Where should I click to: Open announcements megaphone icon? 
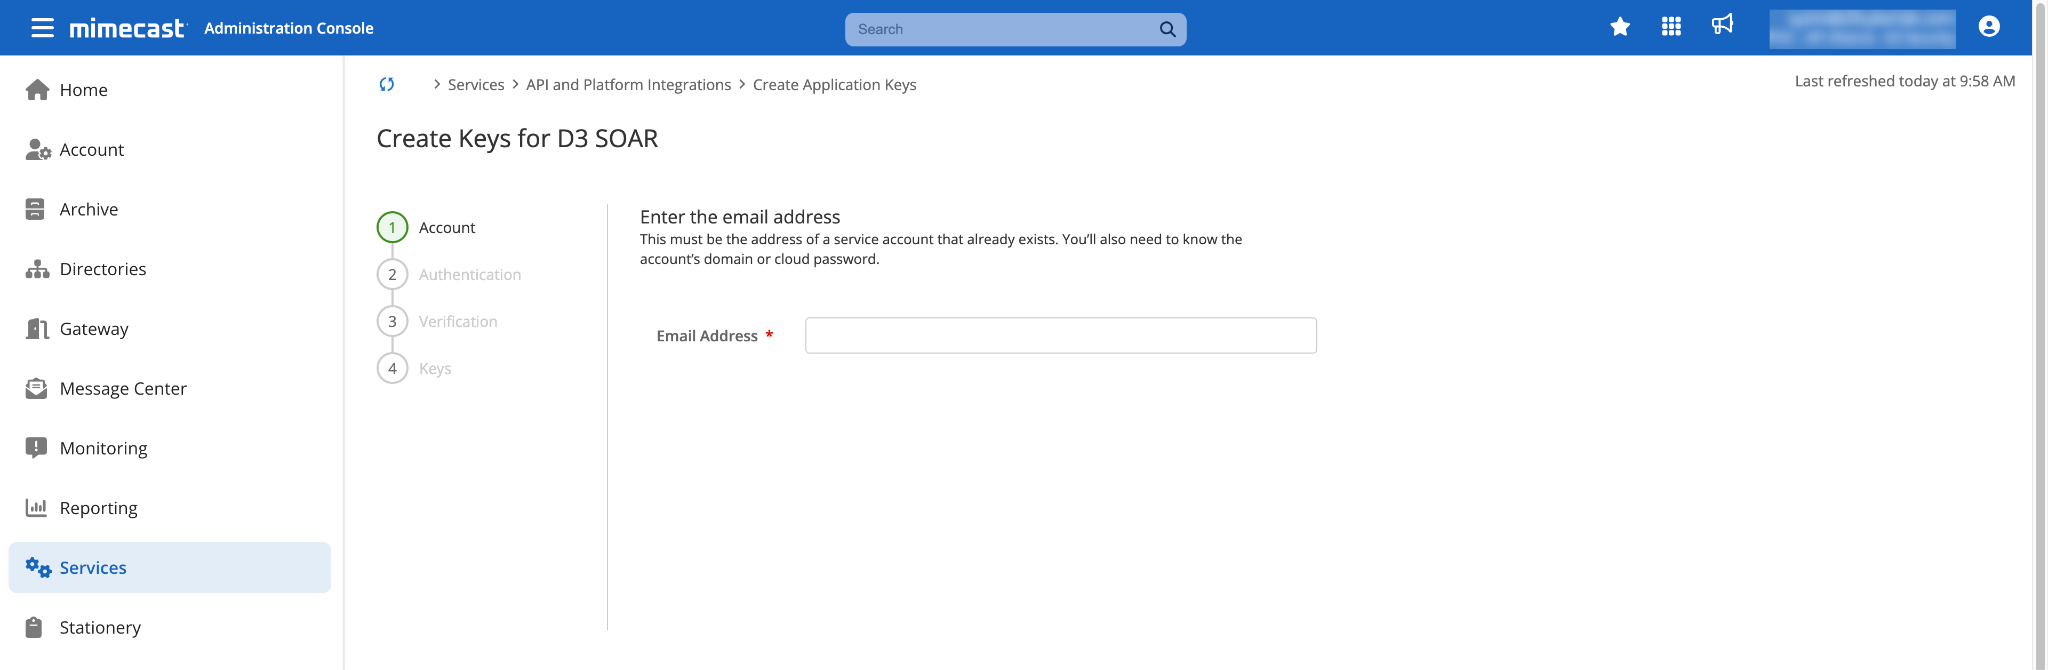(1722, 25)
